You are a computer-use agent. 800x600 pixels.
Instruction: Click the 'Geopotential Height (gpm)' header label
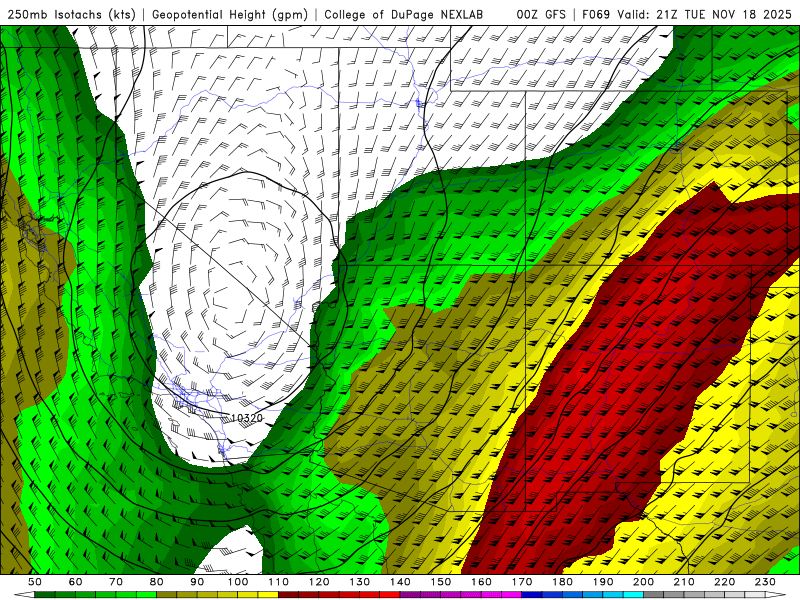[230, 14]
